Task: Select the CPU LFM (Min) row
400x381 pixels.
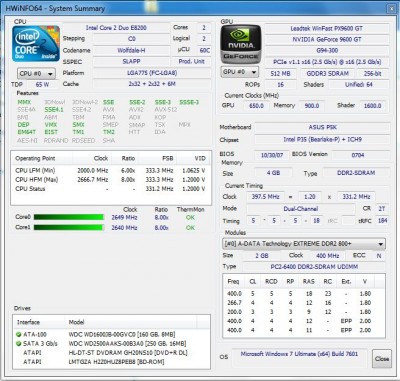Action: tap(110, 171)
